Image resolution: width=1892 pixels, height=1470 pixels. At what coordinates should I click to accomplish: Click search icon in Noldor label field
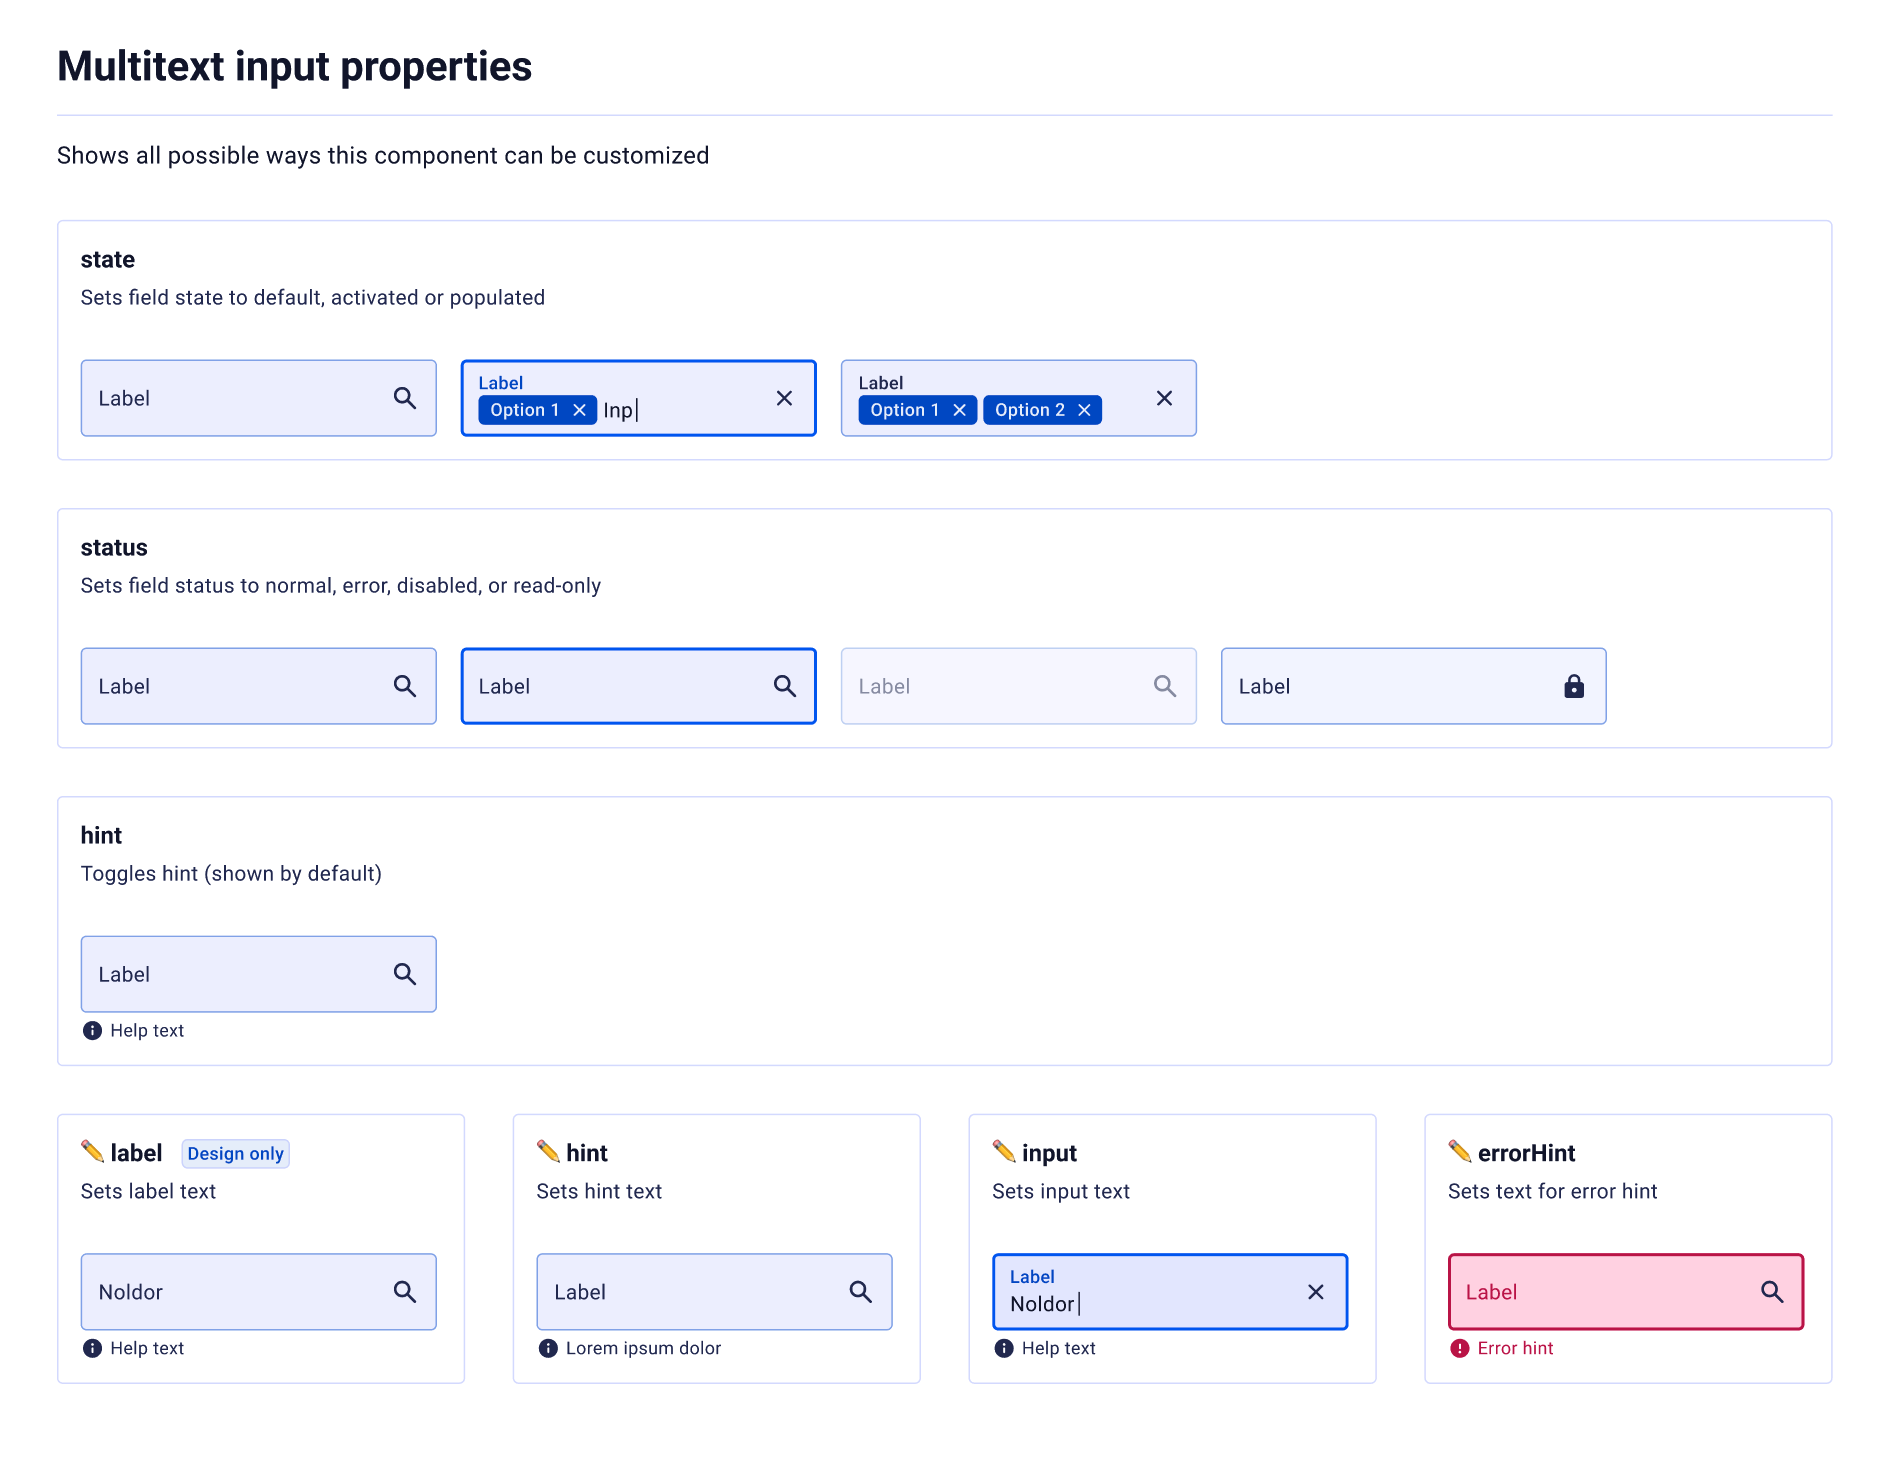(405, 1292)
